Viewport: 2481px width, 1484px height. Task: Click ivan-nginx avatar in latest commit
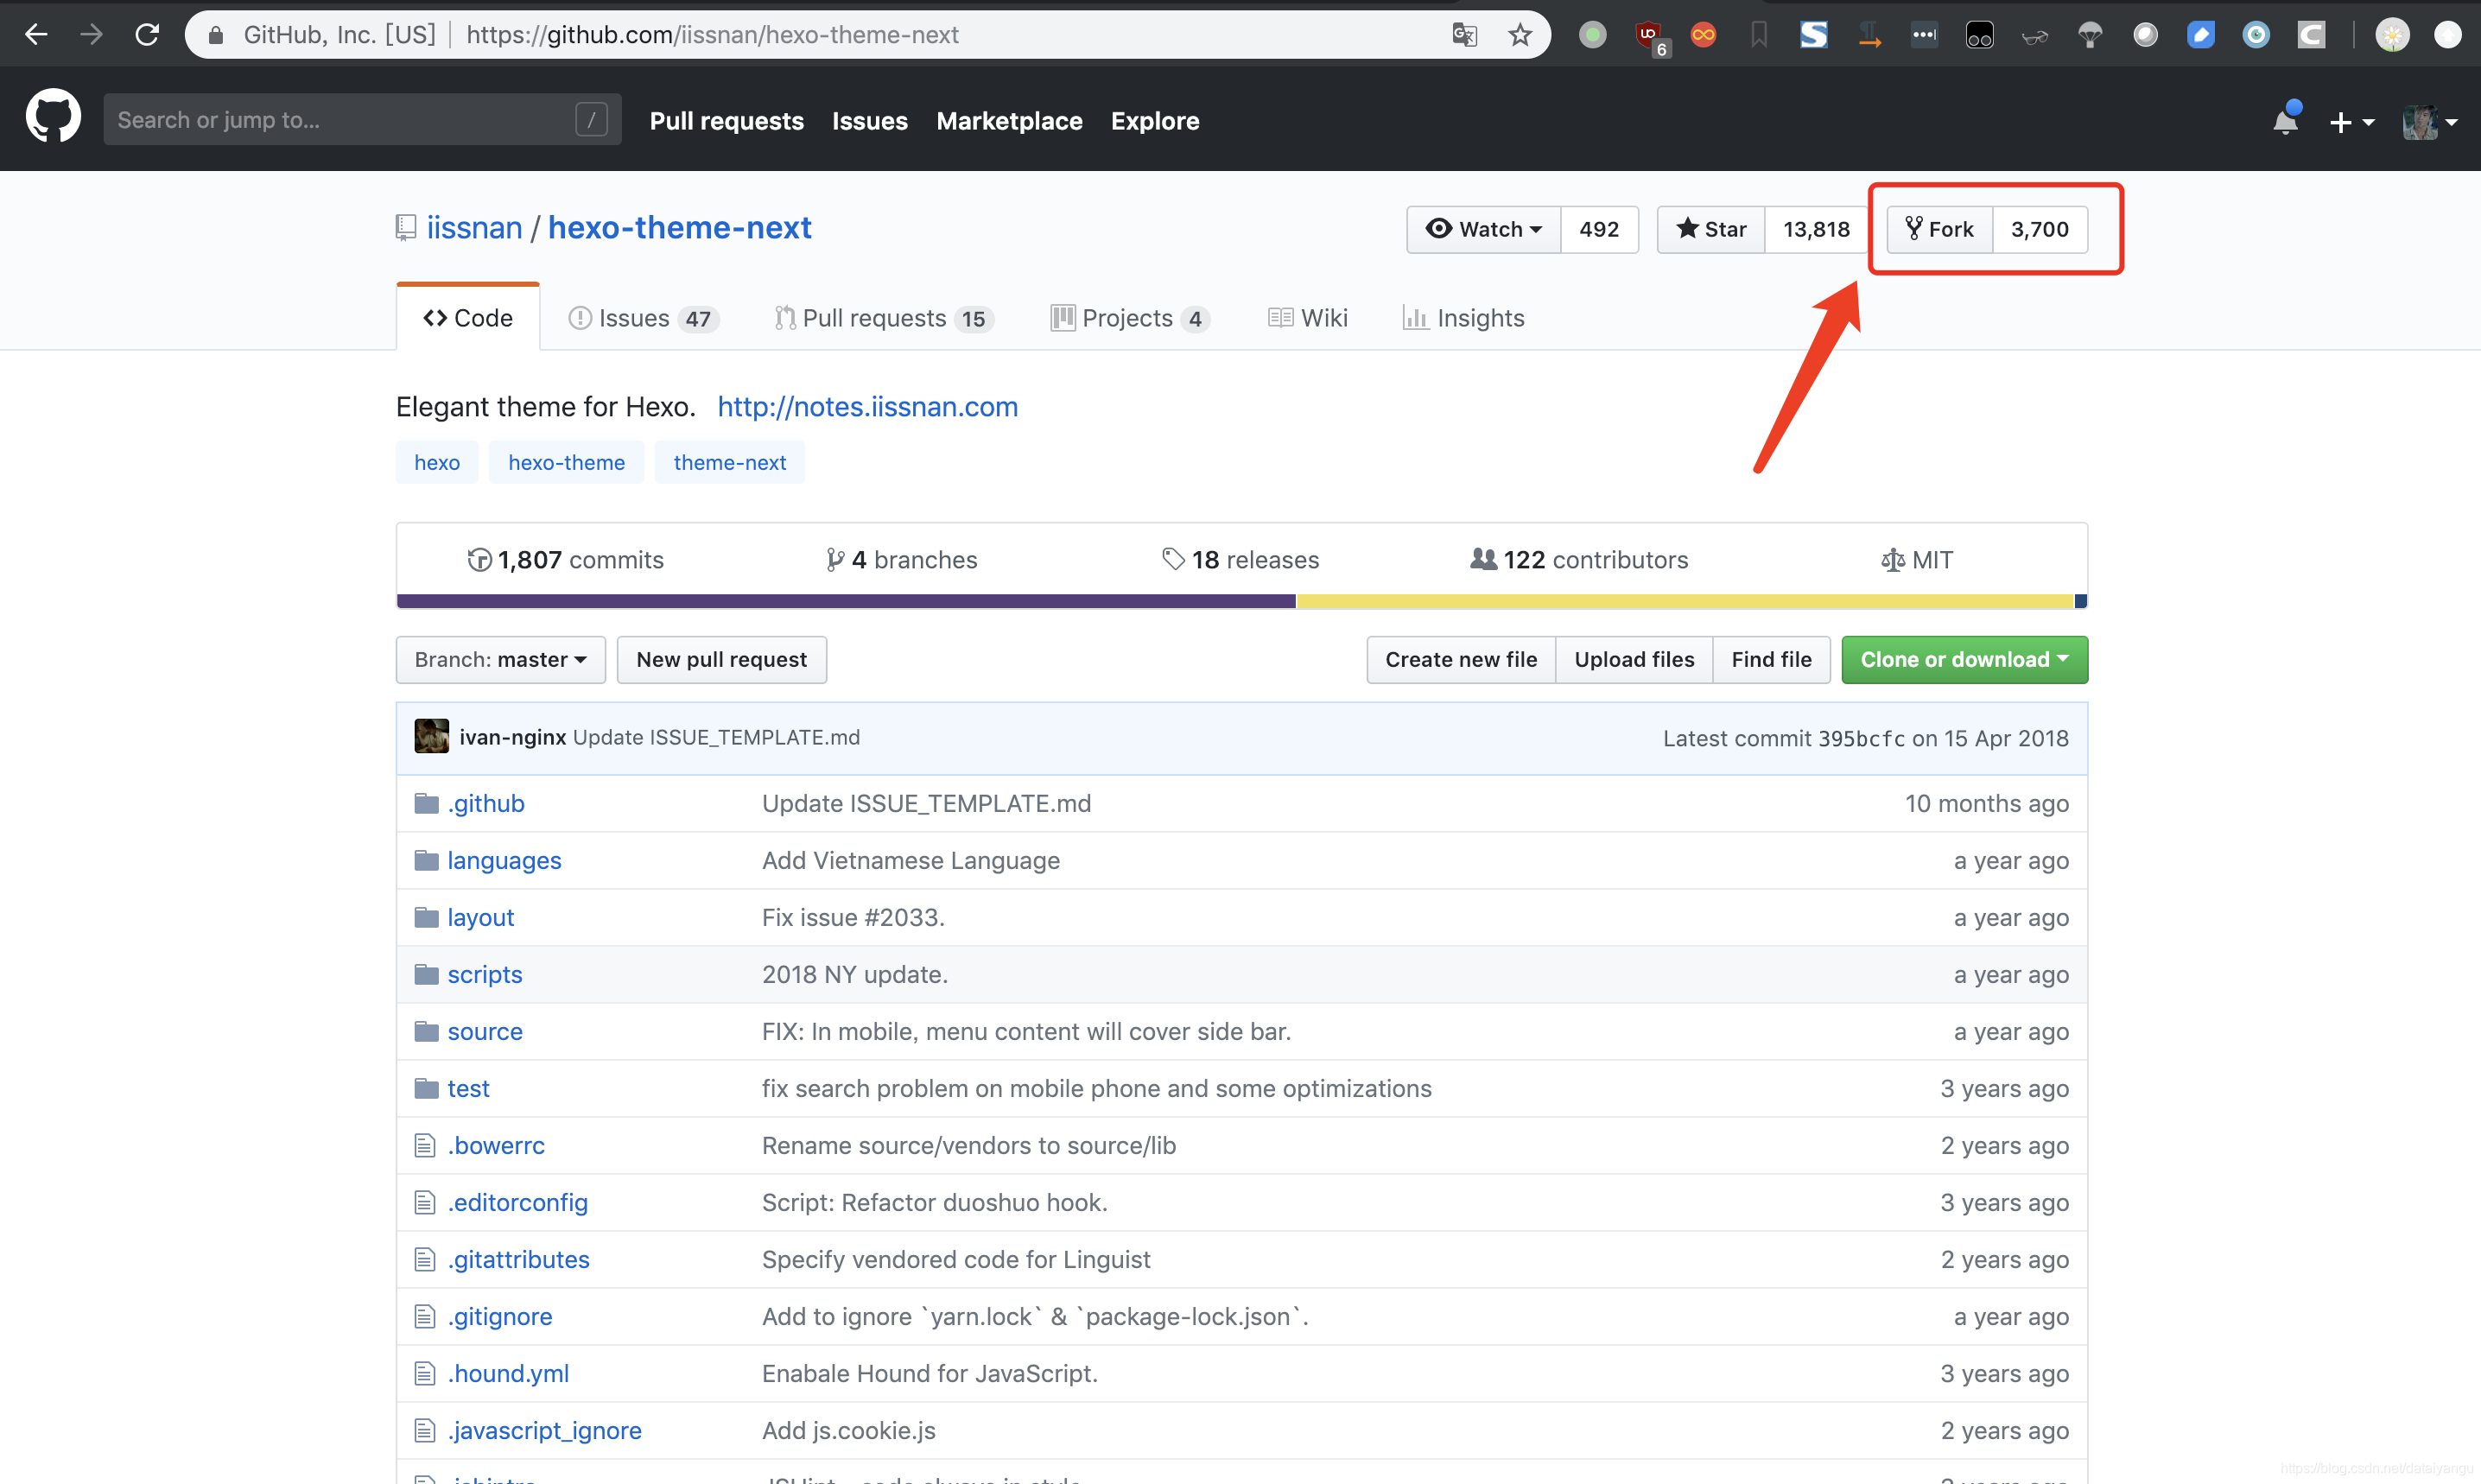432,737
